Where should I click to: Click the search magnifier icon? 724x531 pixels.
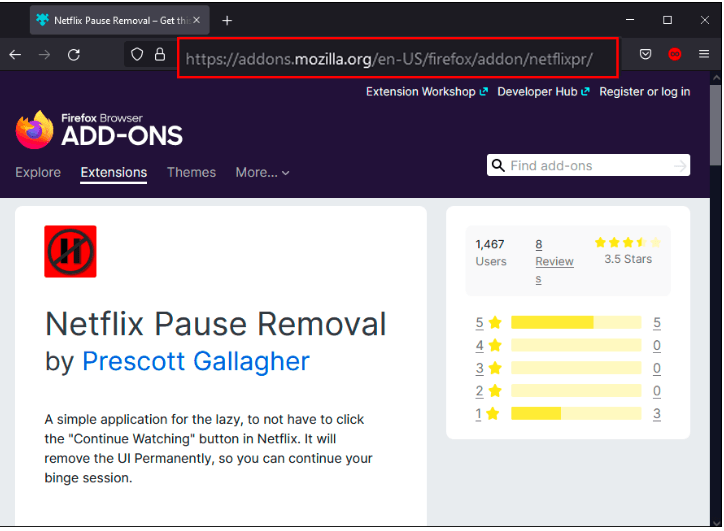tap(498, 165)
